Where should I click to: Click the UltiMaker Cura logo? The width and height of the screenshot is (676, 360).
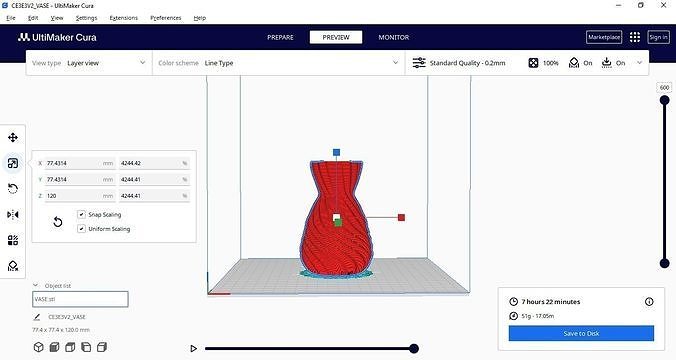tap(57, 38)
